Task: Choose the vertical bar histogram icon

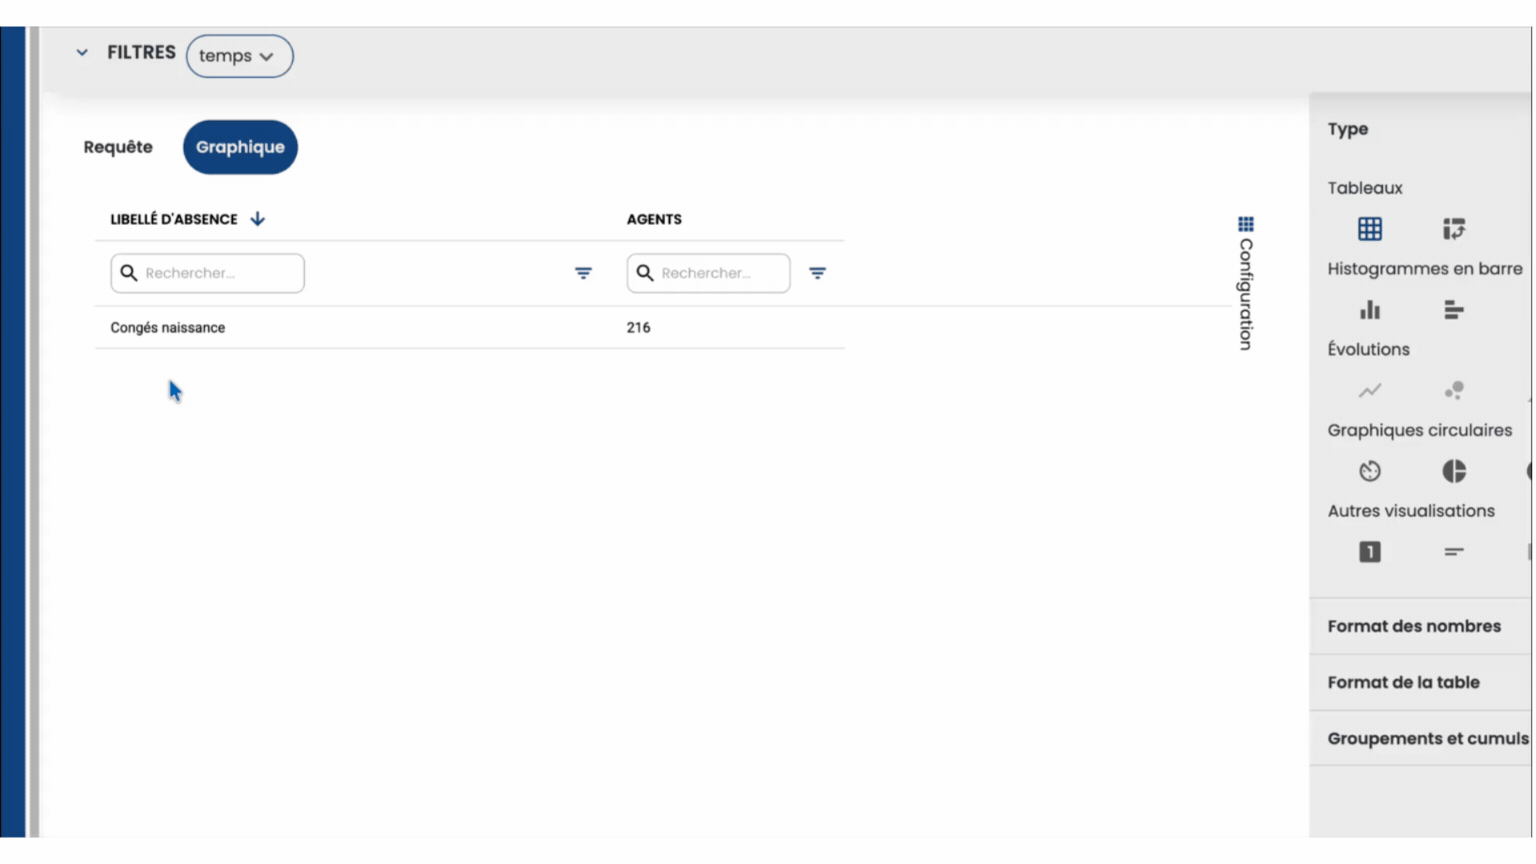Action: 1369,310
